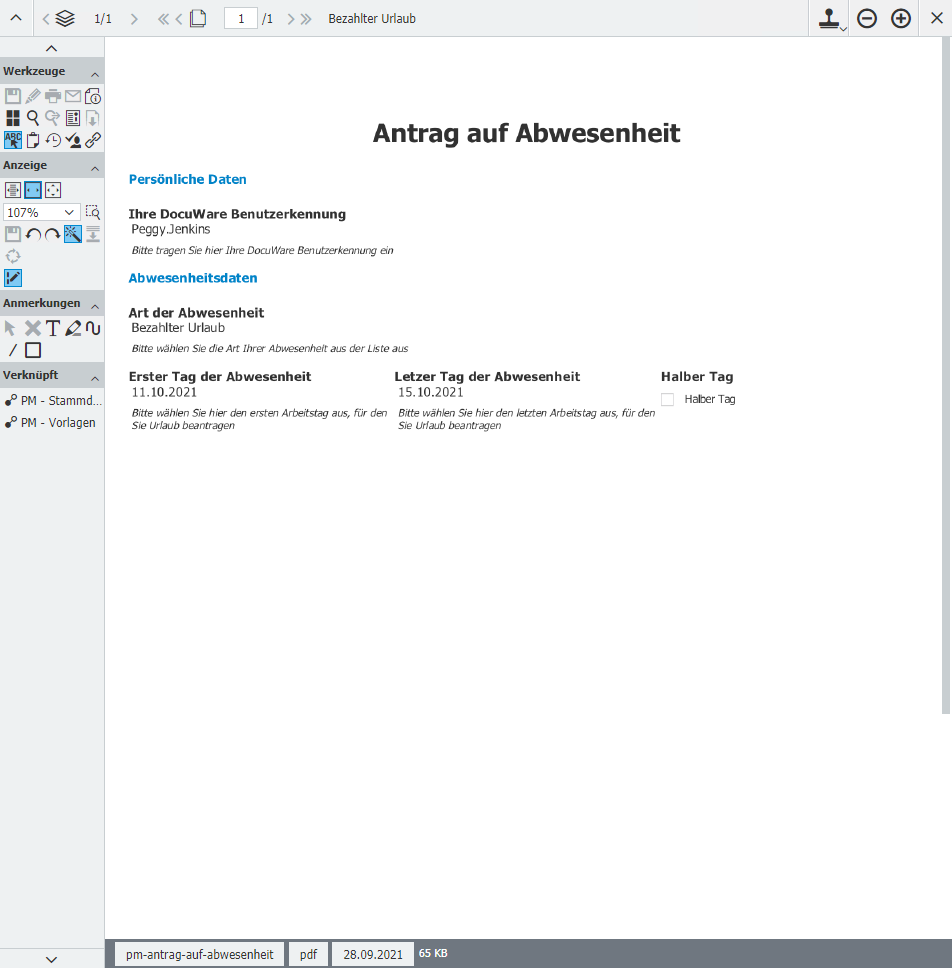Collapse the Anmerkungen section
This screenshot has width=952, height=968.
(95, 306)
